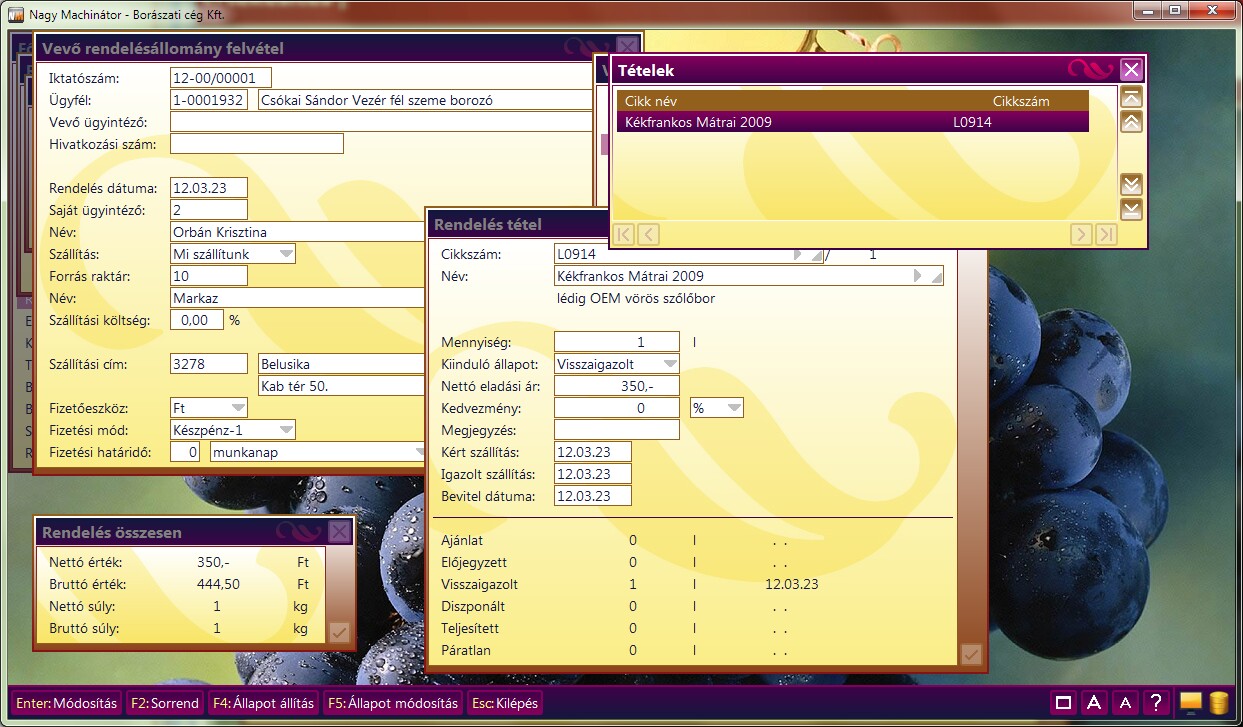
Task: Open help with the question mark icon
Action: pos(1155,703)
